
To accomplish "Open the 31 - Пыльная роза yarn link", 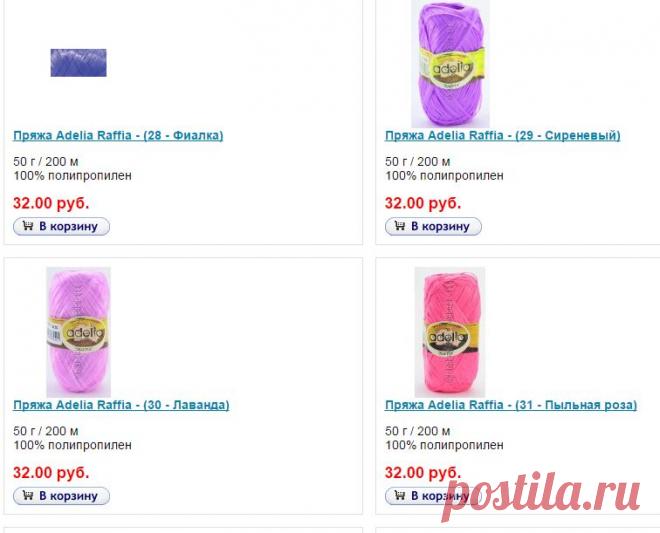I will tap(511, 405).
